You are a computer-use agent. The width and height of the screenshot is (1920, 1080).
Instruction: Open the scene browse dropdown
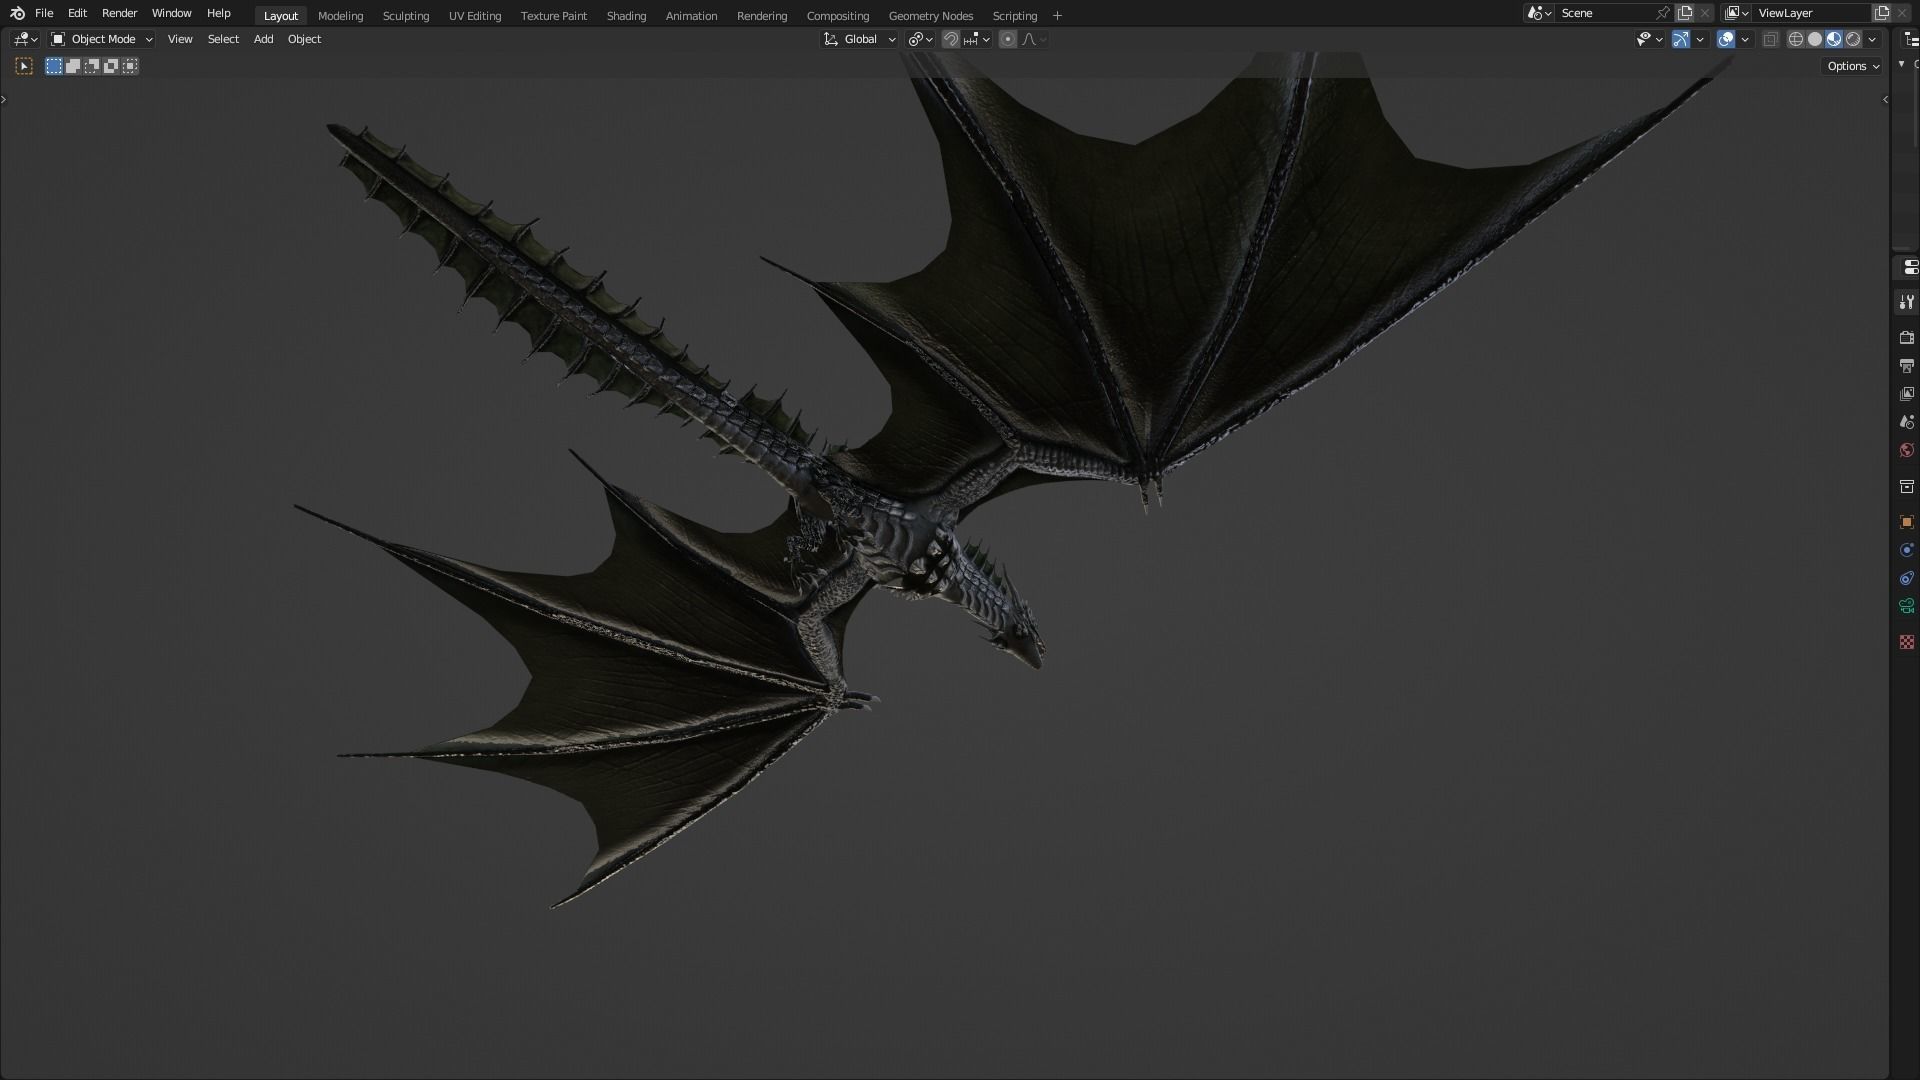(1539, 13)
